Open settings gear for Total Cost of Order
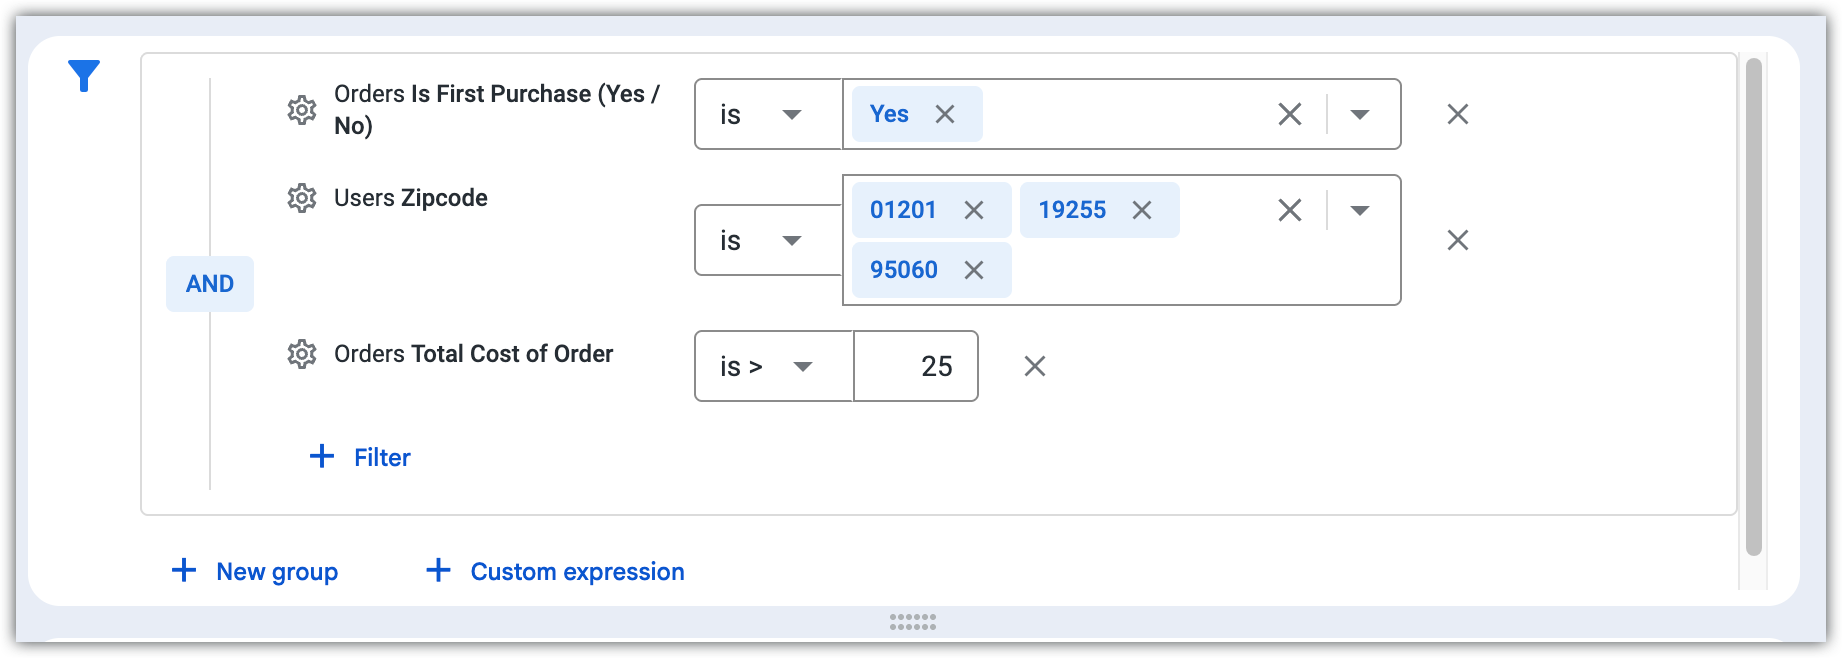 (x=302, y=354)
